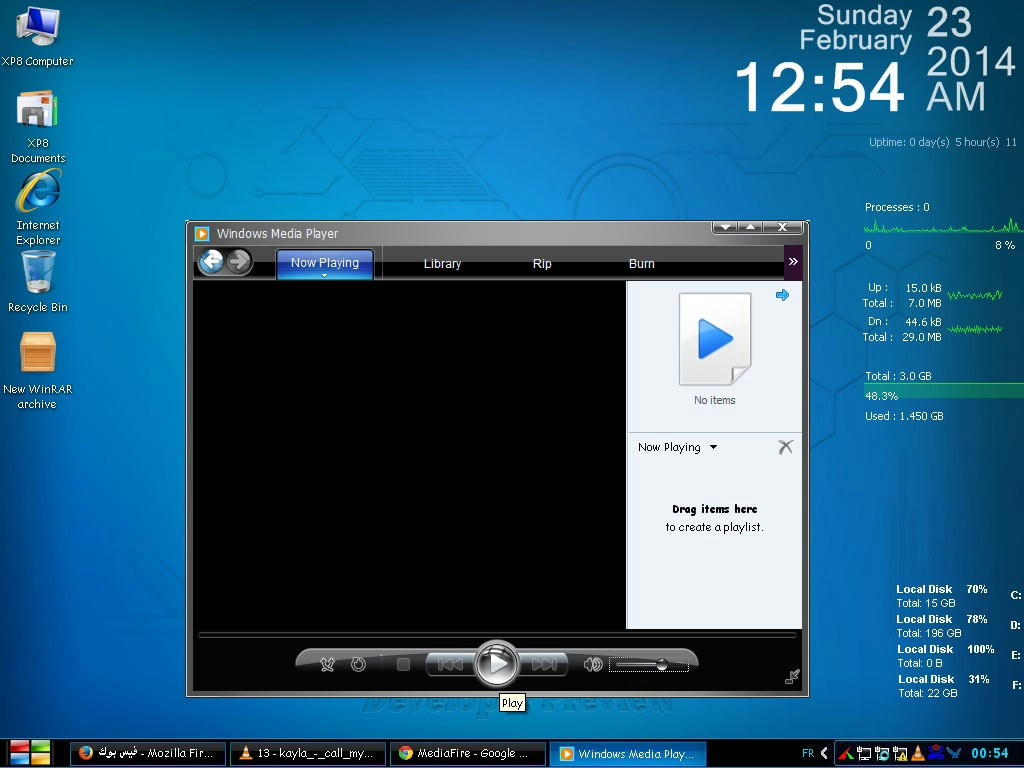Click the red and green tray icon
The image size is (1024, 768).
846,754
